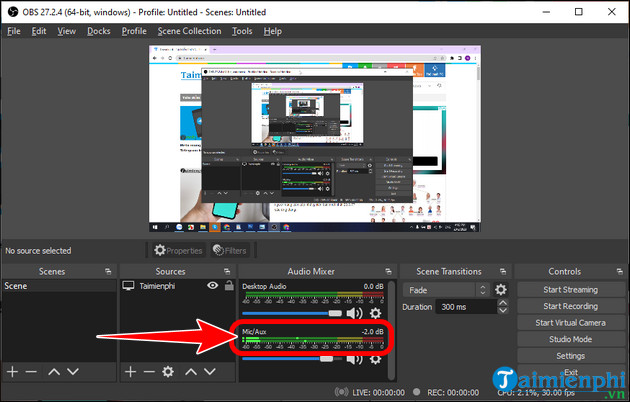Image resolution: width=630 pixels, height=402 pixels.
Task: Click the Audio Mixer vertical scrollbar
Action: [x=391, y=330]
